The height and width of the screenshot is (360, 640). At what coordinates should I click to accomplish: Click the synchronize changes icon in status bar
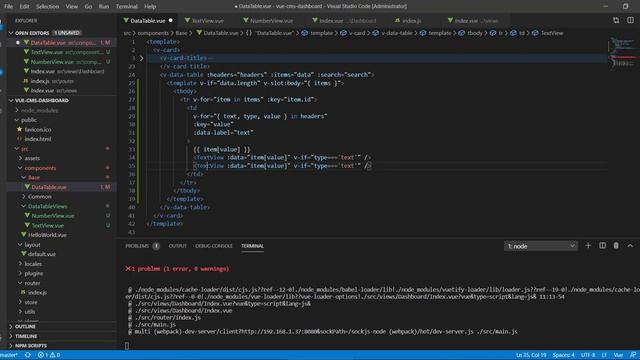click(28, 355)
